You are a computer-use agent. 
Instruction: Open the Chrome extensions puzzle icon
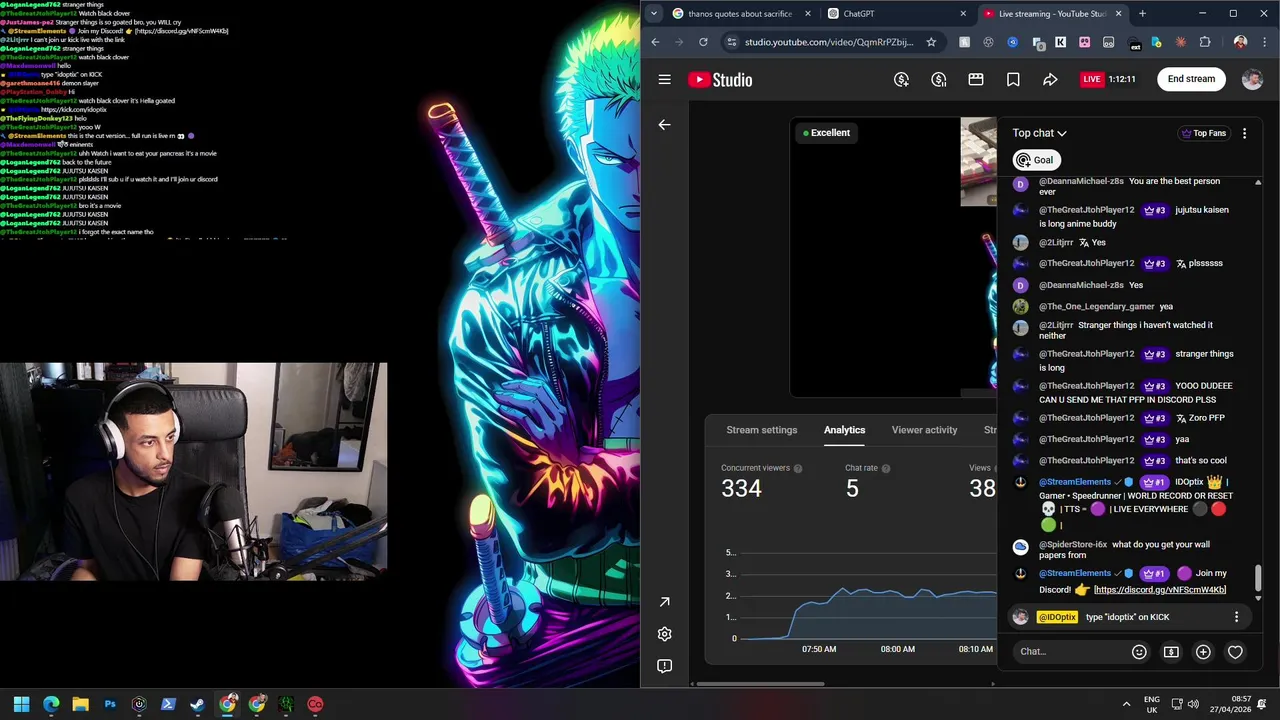[x=1204, y=42]
